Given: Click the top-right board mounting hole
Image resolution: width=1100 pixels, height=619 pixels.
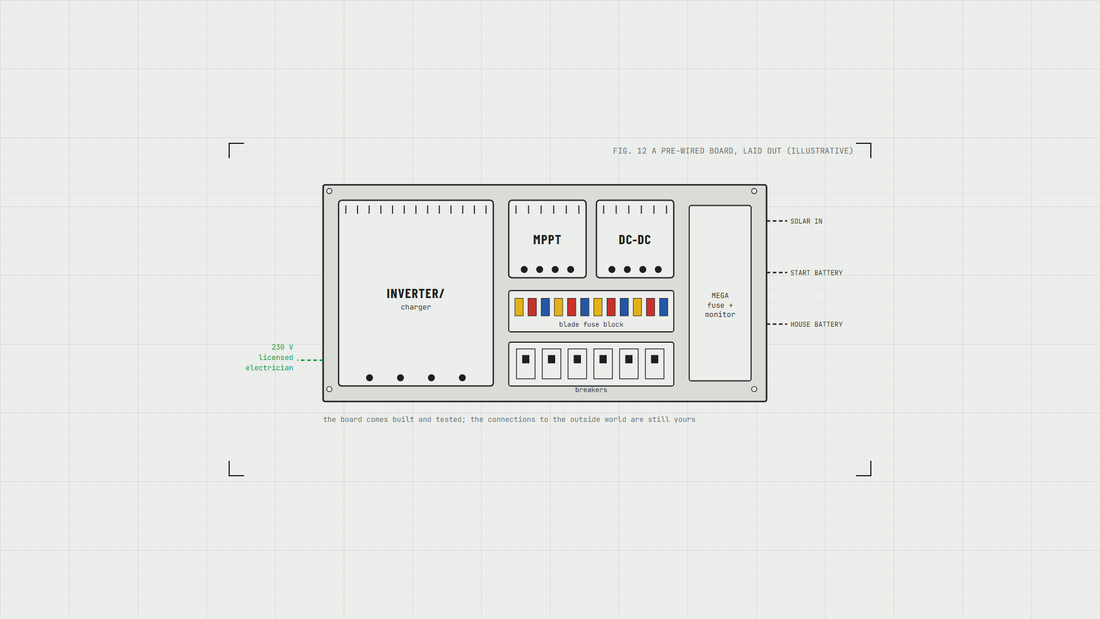Looking at the screenshot, I should (754, 191).
